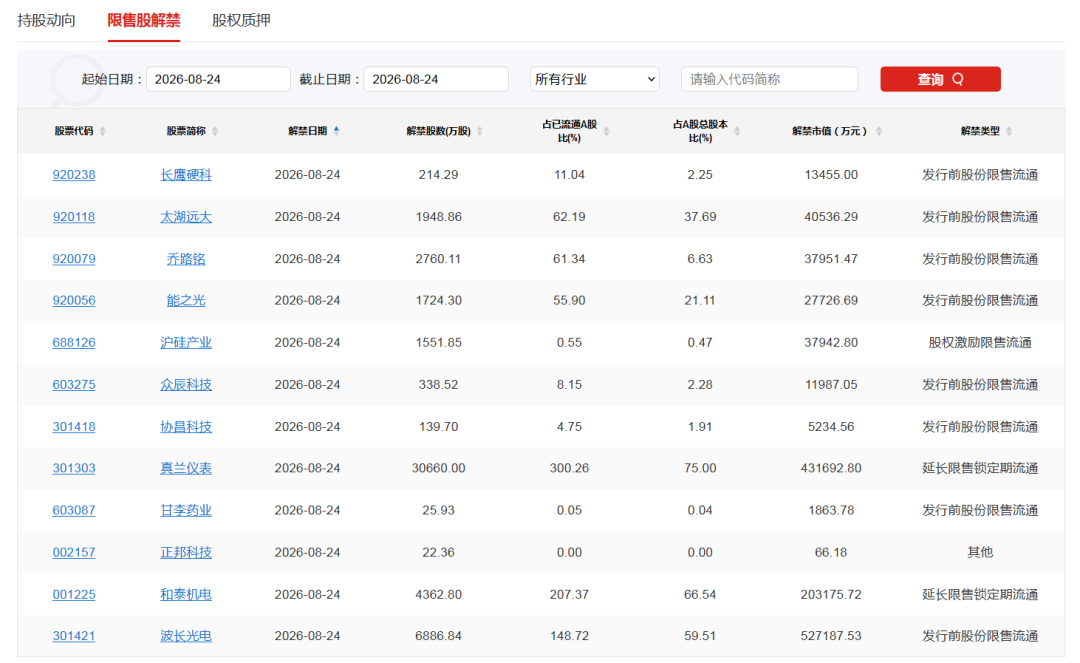Select 能之光's 21.11 percentage cell
Viewport: 1080px width, 663px height.
pos(700,300)
